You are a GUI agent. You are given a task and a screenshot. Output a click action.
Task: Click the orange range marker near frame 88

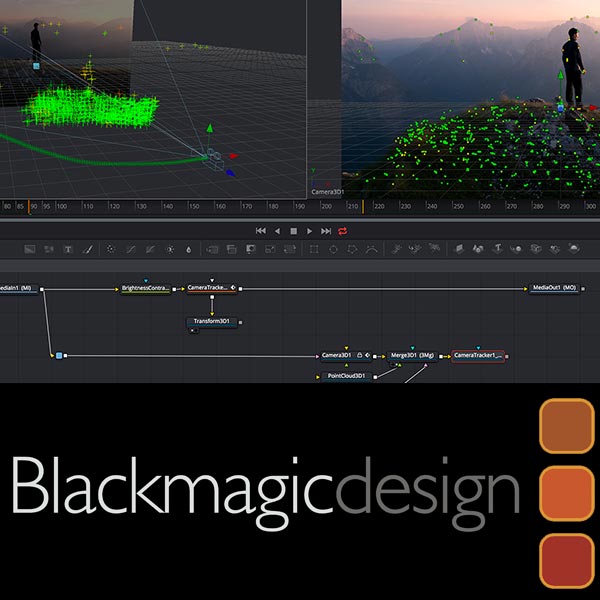tap(29, 207)
